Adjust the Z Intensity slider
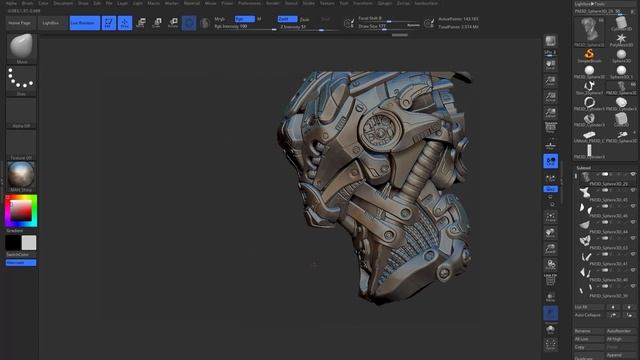This screenshot has height=360, width=640. click(308, 27)
